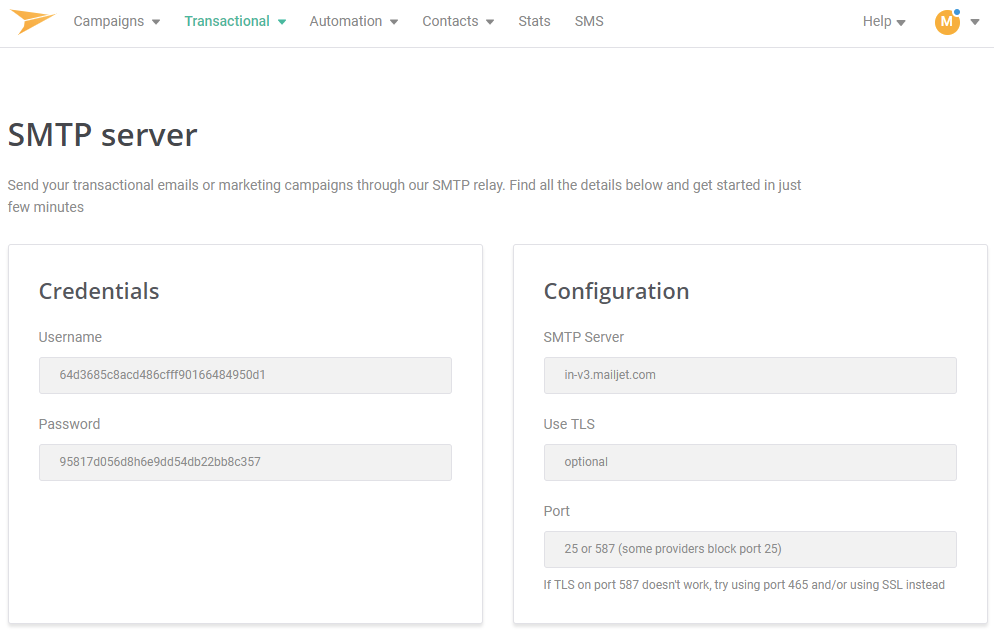Click the SMTP server page title
This screenshot has height=634, width=994.
[102, 135]
